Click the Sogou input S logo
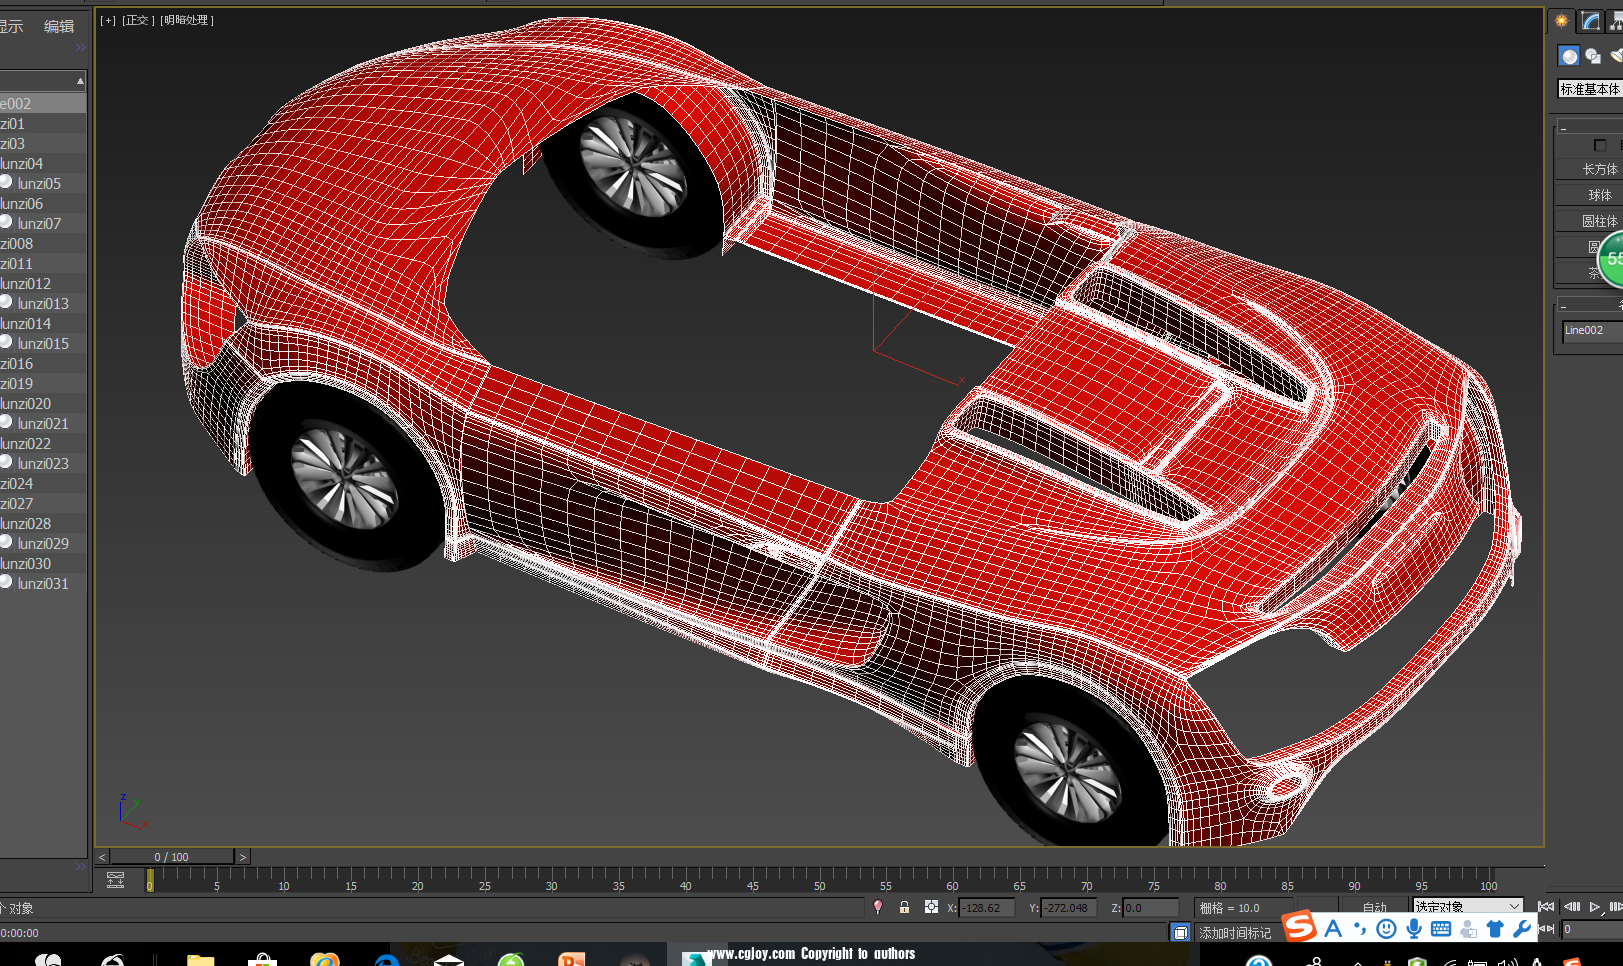Viewport: 1623px width, 966px height. (1299, 927)
